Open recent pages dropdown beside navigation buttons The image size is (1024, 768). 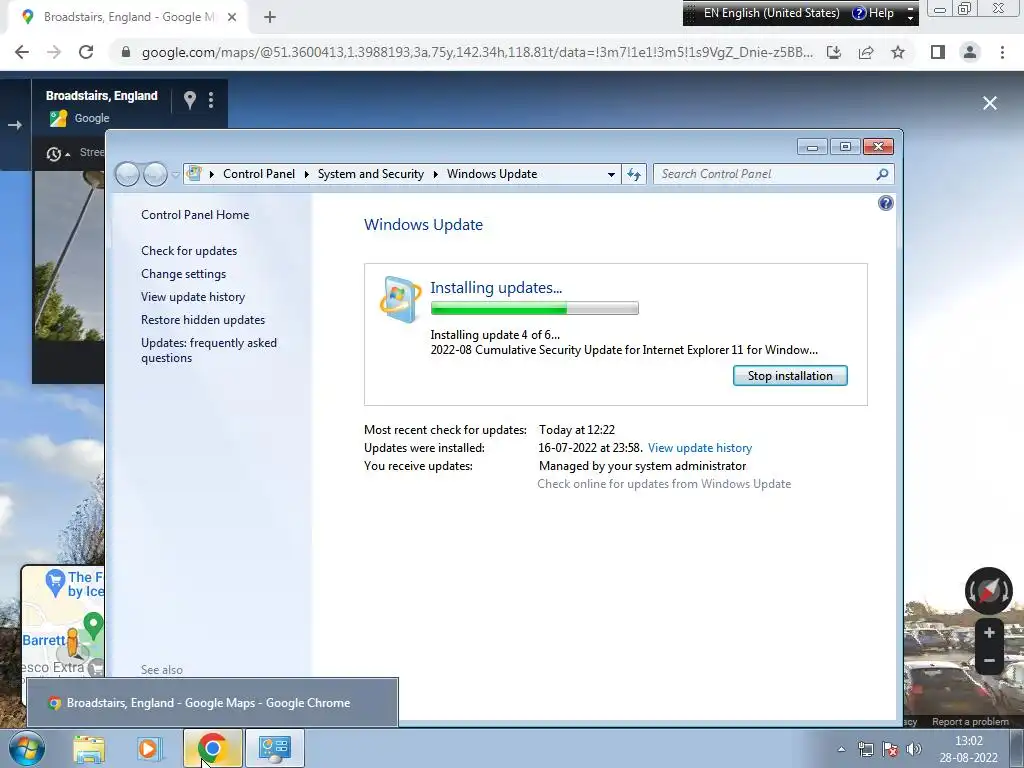coord(175,174)
